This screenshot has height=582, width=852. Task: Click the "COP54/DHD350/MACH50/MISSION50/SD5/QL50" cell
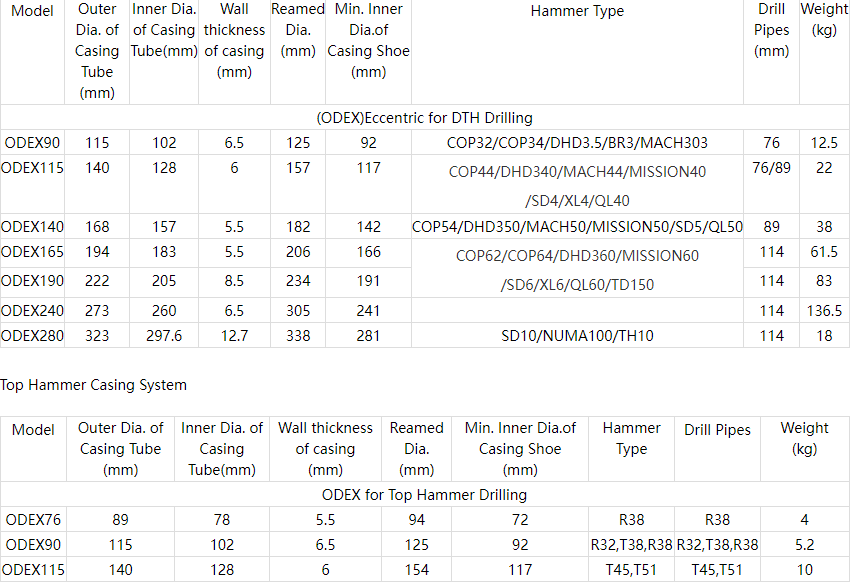[577, 227]
